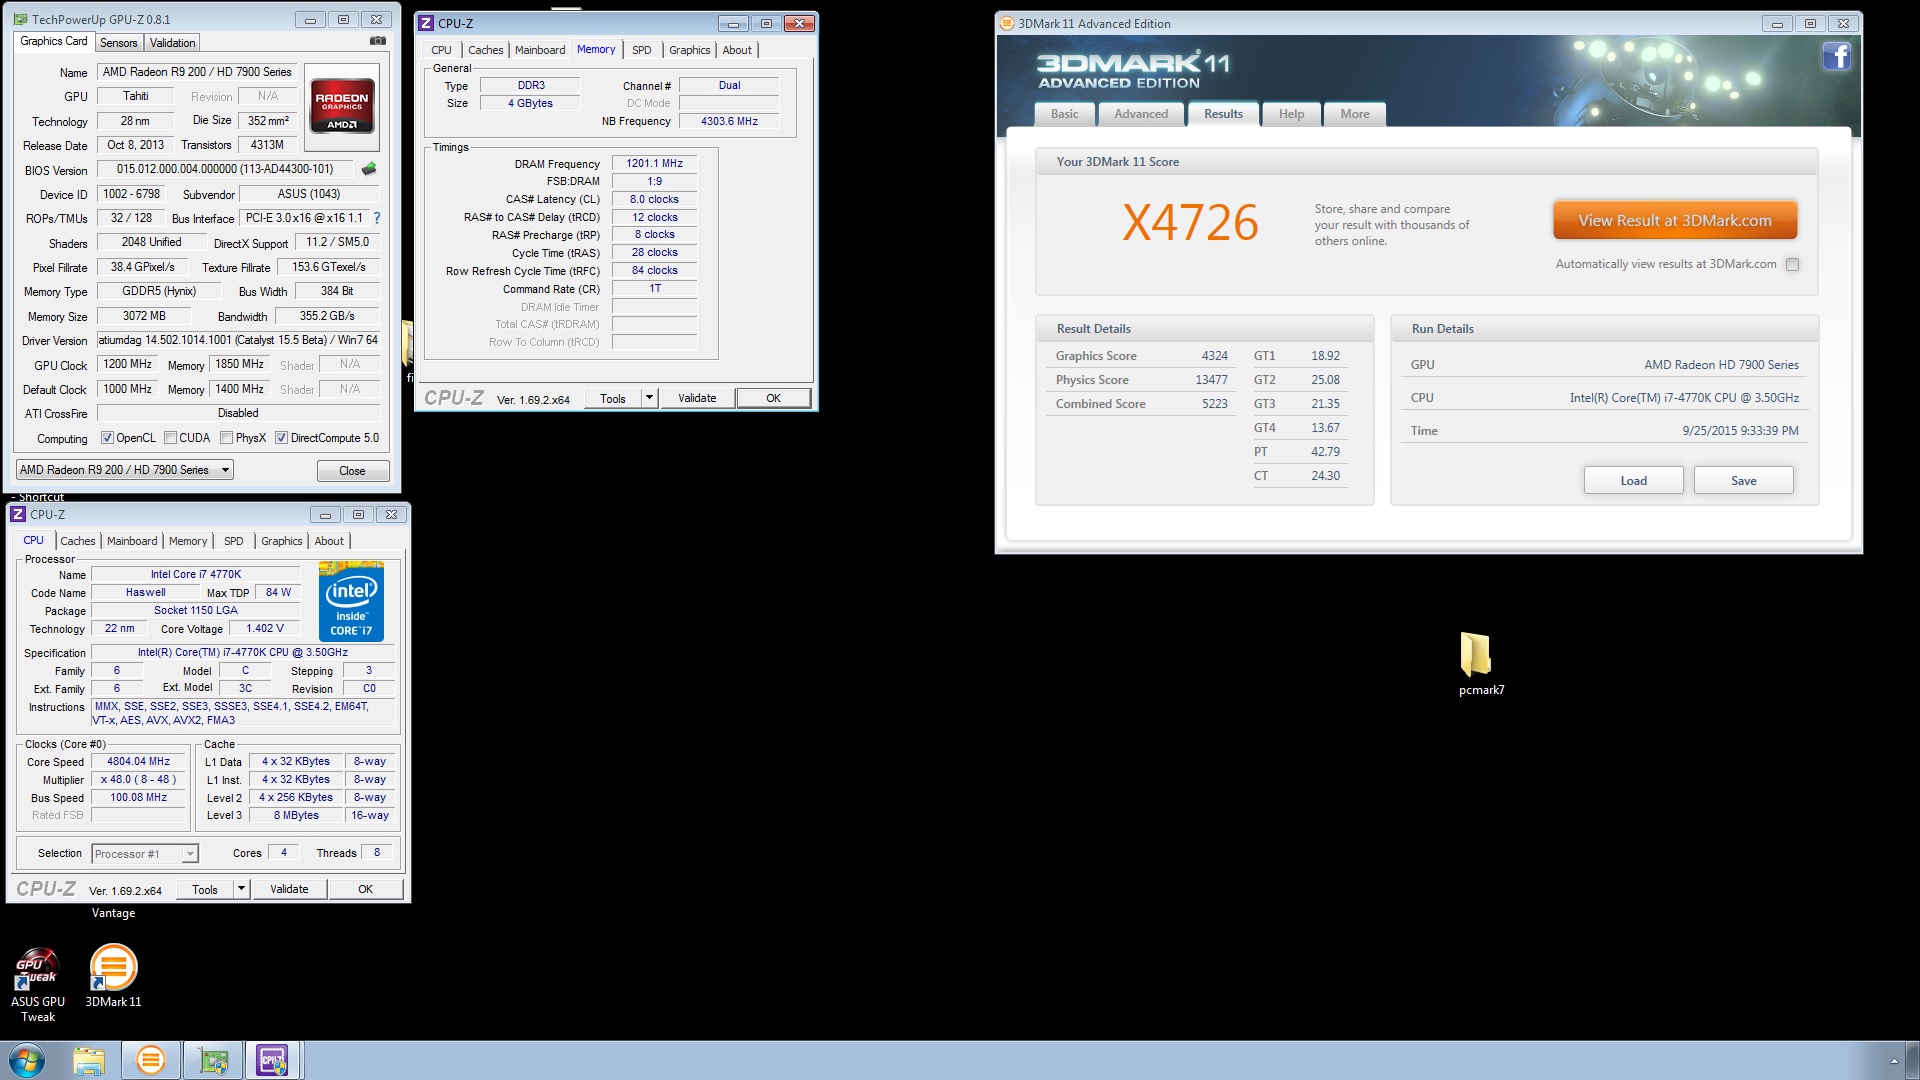Switch to Basic tab in 3DMark 11
1920x1080 pixels.
click(1065, 114)
